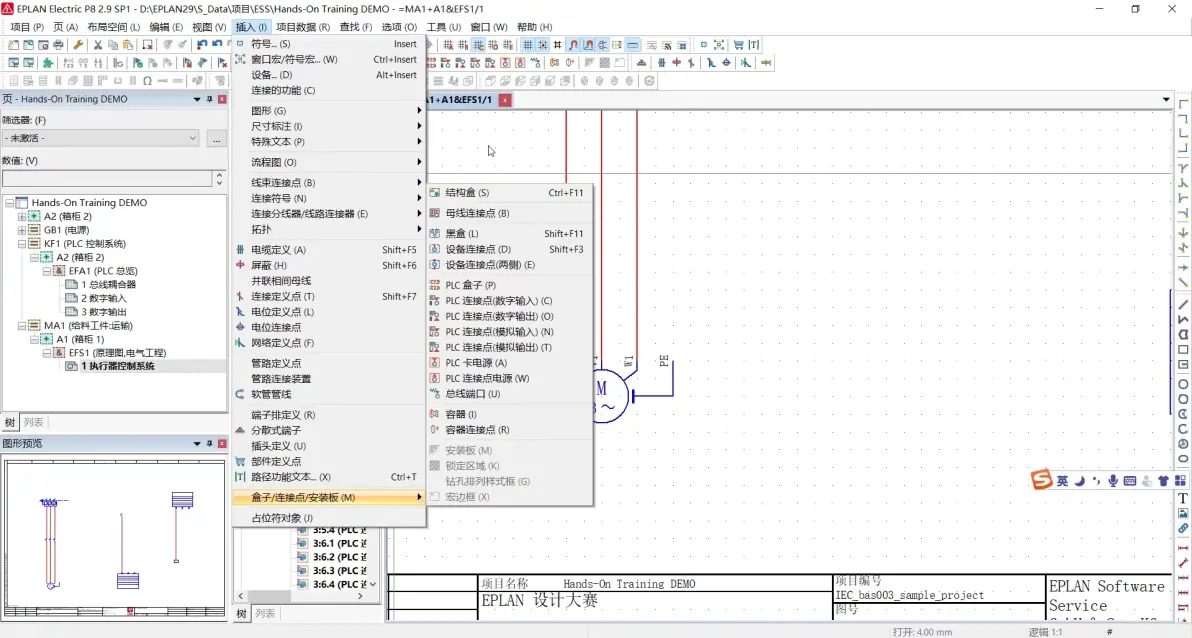
Task: Toggle snap to grid button
Action: coord(543,45)
